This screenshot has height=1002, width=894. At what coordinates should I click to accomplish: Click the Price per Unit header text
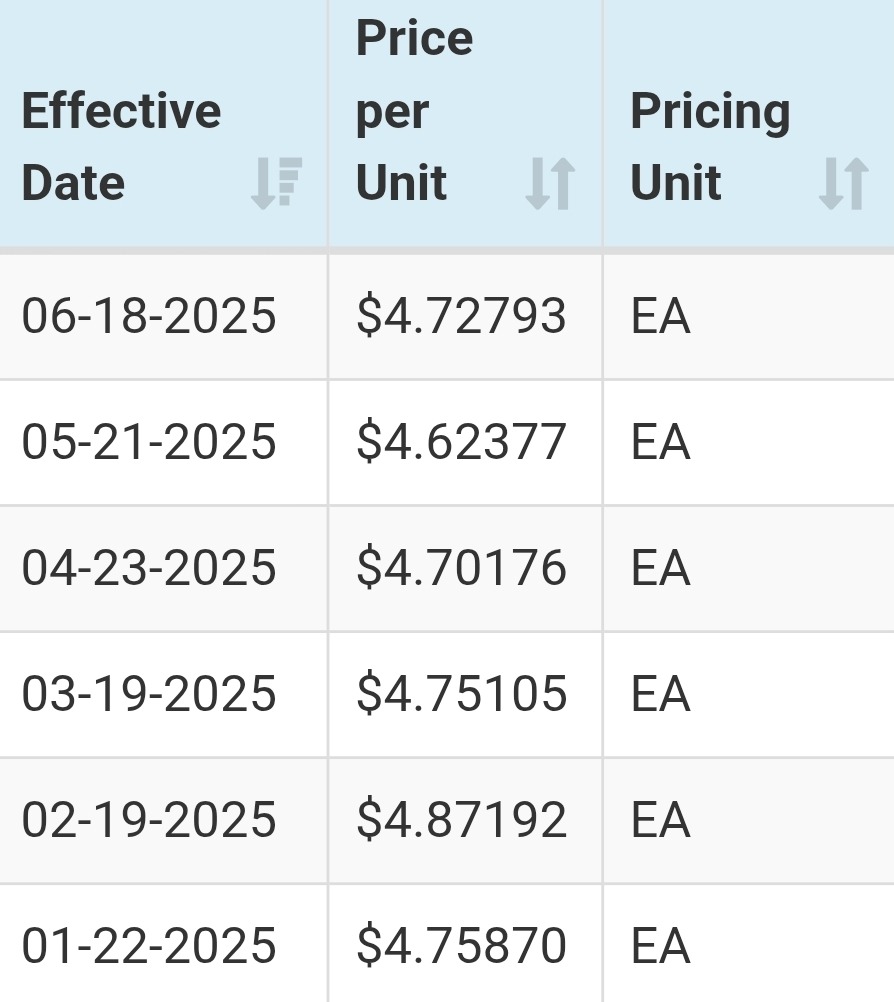point(414,110)
